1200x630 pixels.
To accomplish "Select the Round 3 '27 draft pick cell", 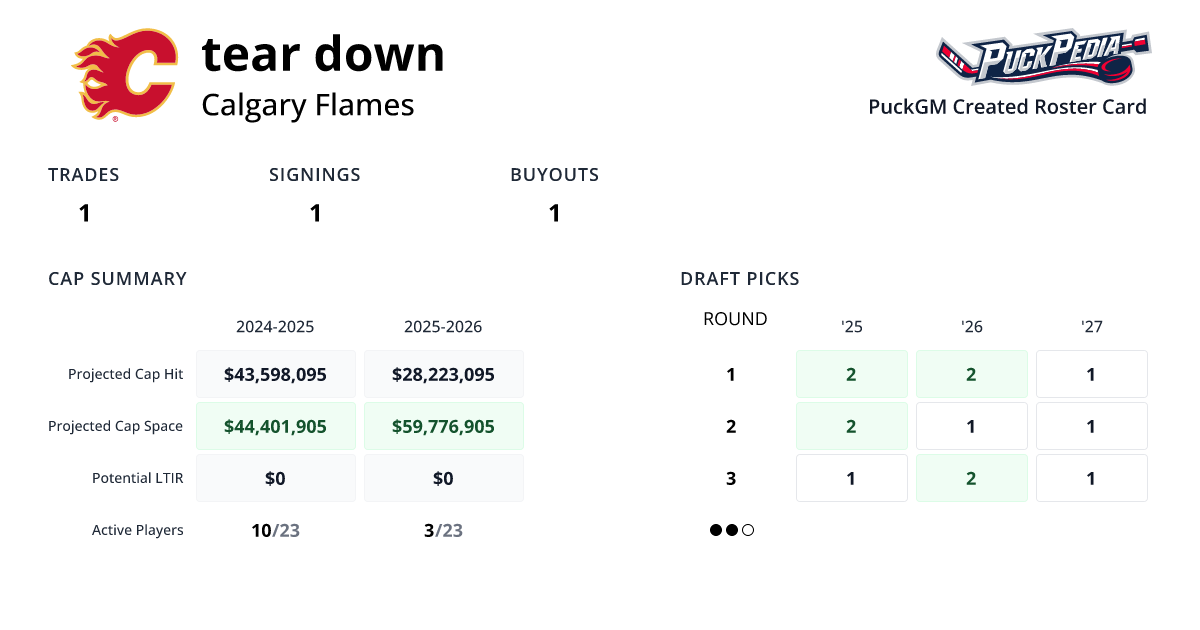I will point(1091,478).
